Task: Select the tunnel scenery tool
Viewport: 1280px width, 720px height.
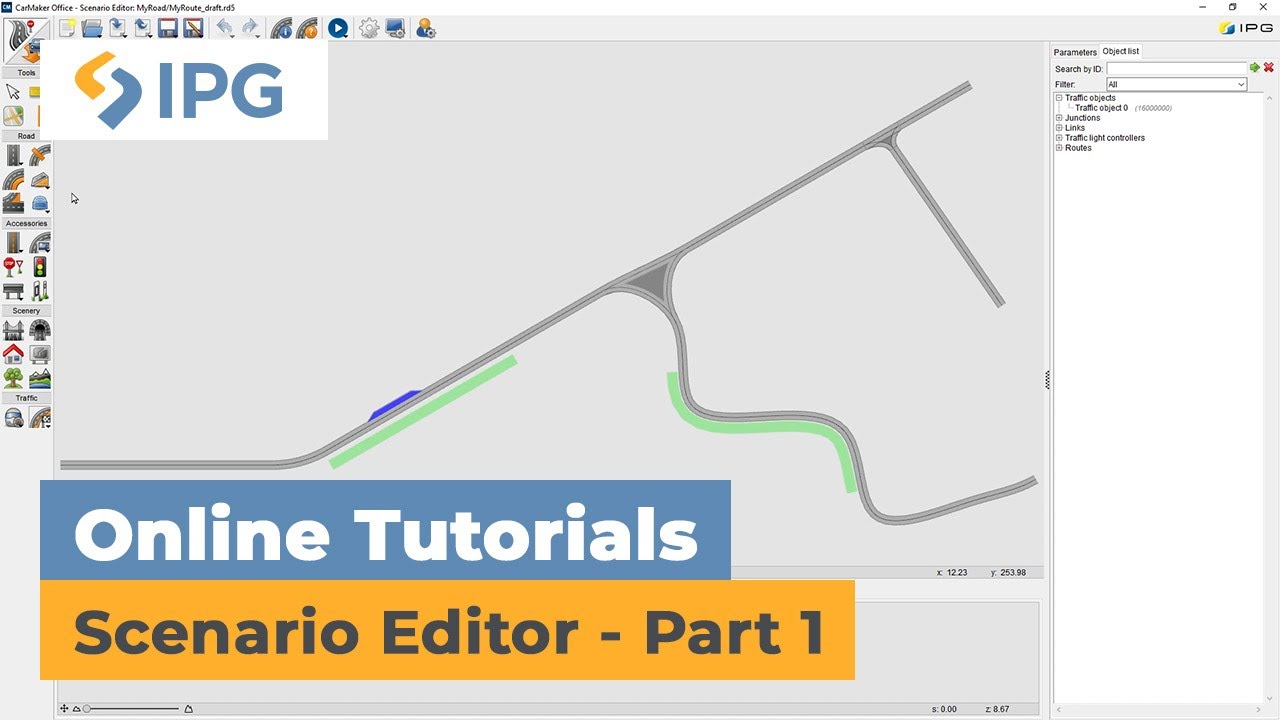Action: tap(40, 330)
